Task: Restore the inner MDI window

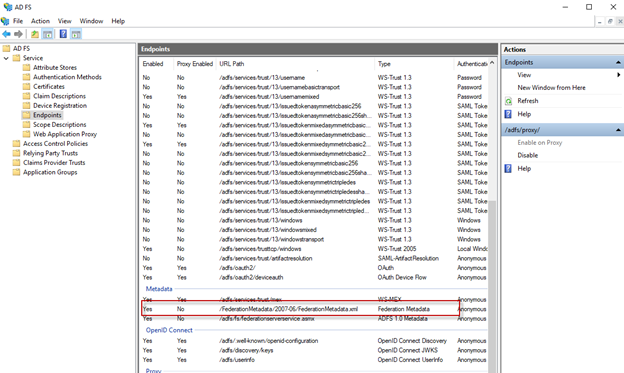Action: click(x=610, y=21)
